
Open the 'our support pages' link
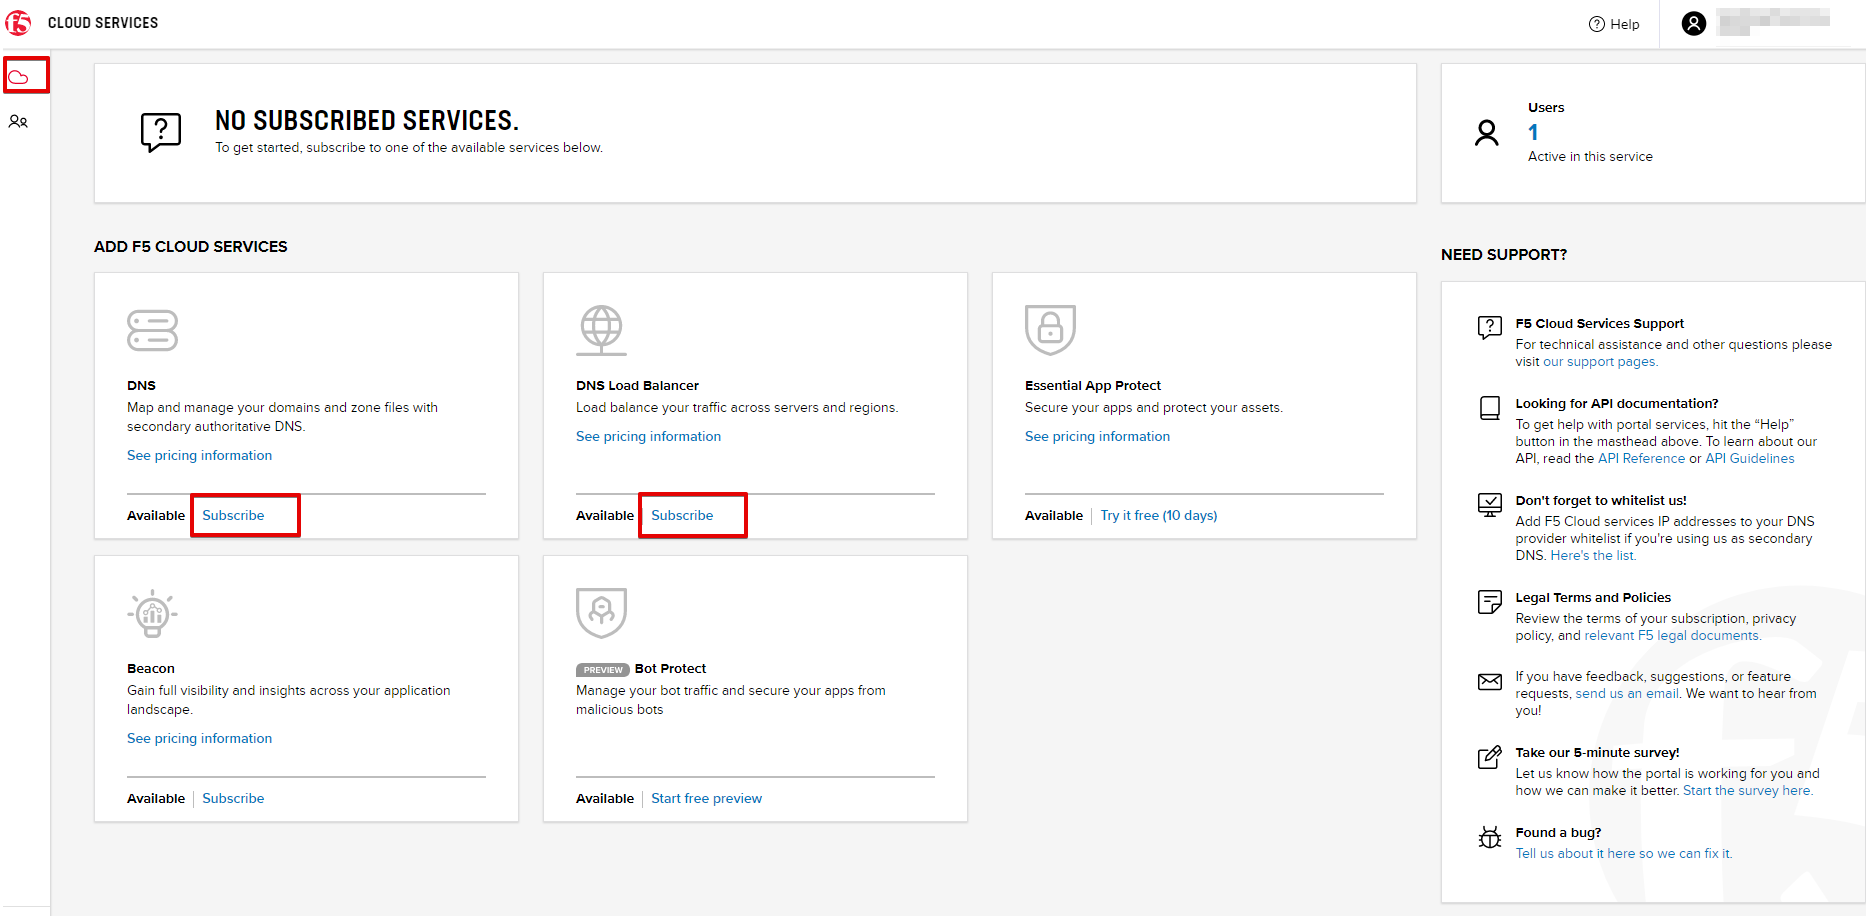tap(1600, 362)
